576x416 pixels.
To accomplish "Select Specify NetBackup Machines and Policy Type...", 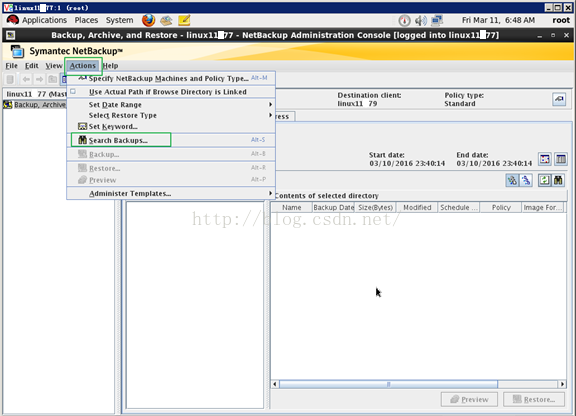I will click(171, 78).
